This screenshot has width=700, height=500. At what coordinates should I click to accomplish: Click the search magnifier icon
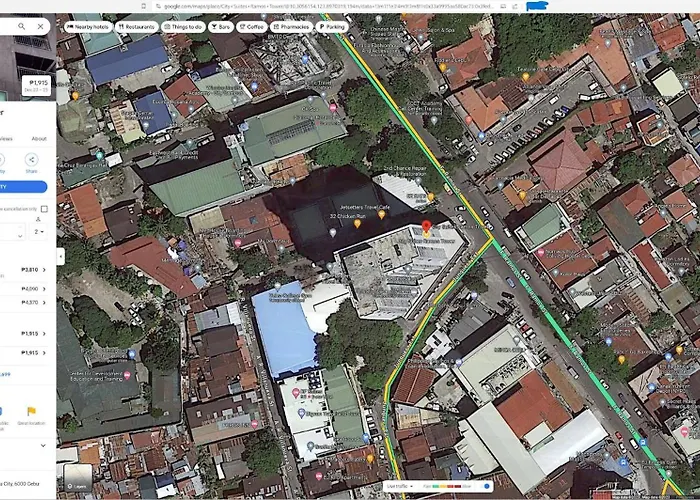tap(21, 26)
